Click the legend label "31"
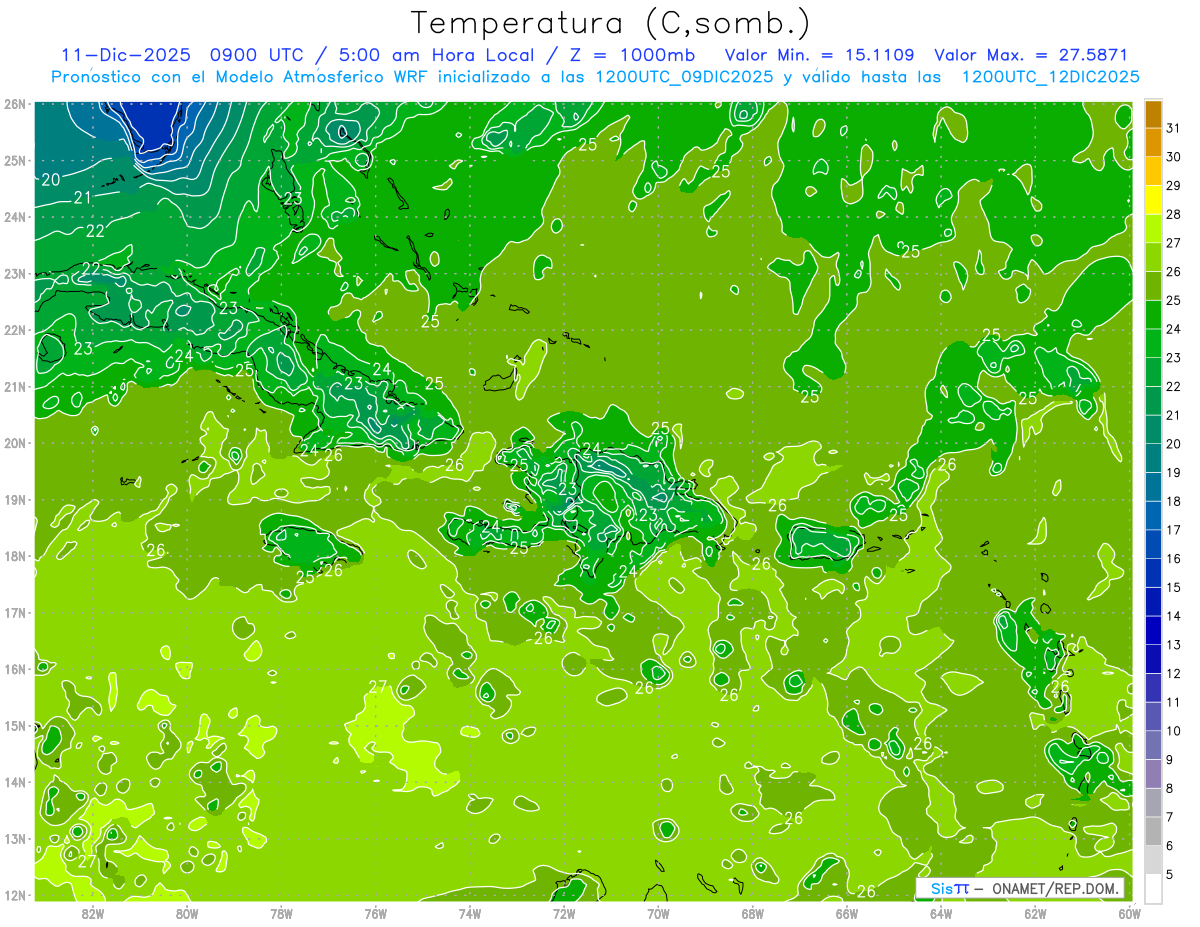The image size is (1200, 927). coord(1173,128)
